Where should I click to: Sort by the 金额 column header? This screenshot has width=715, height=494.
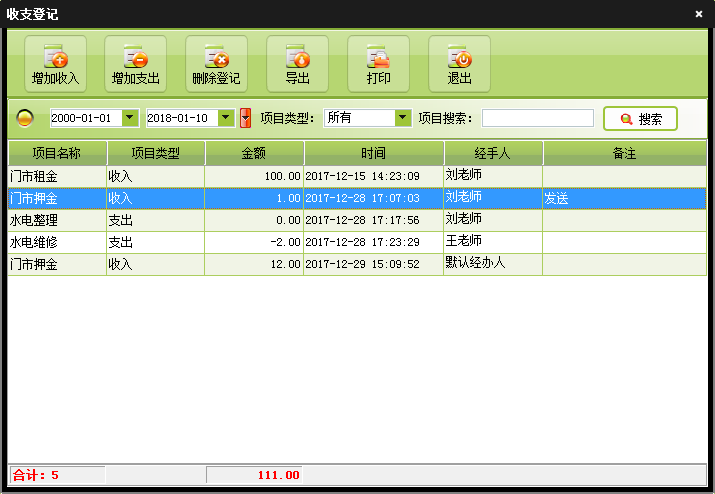[254, 153]
